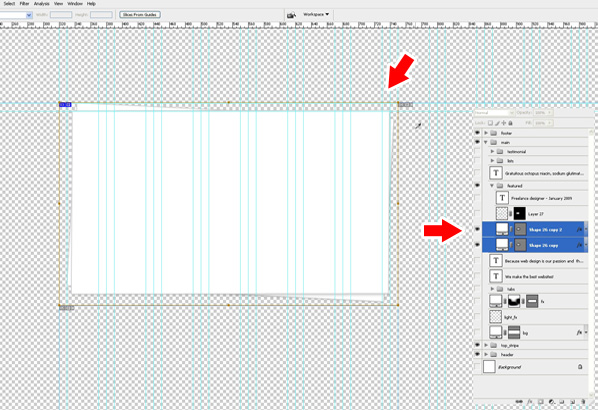Click Layer 27 black mask thumbnail

[519, 214]
